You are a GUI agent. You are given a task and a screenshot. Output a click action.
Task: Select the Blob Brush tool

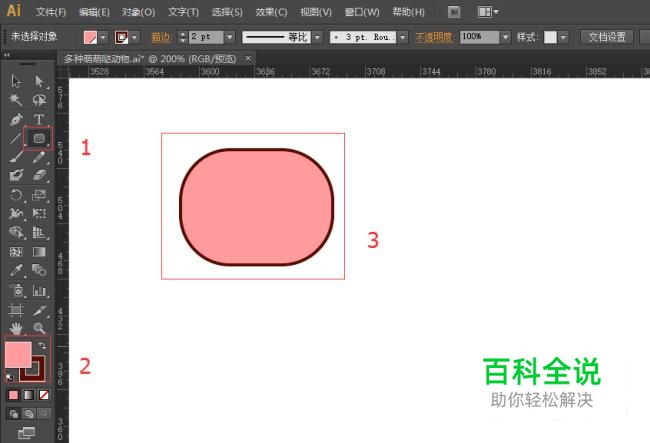click(16, 175)
